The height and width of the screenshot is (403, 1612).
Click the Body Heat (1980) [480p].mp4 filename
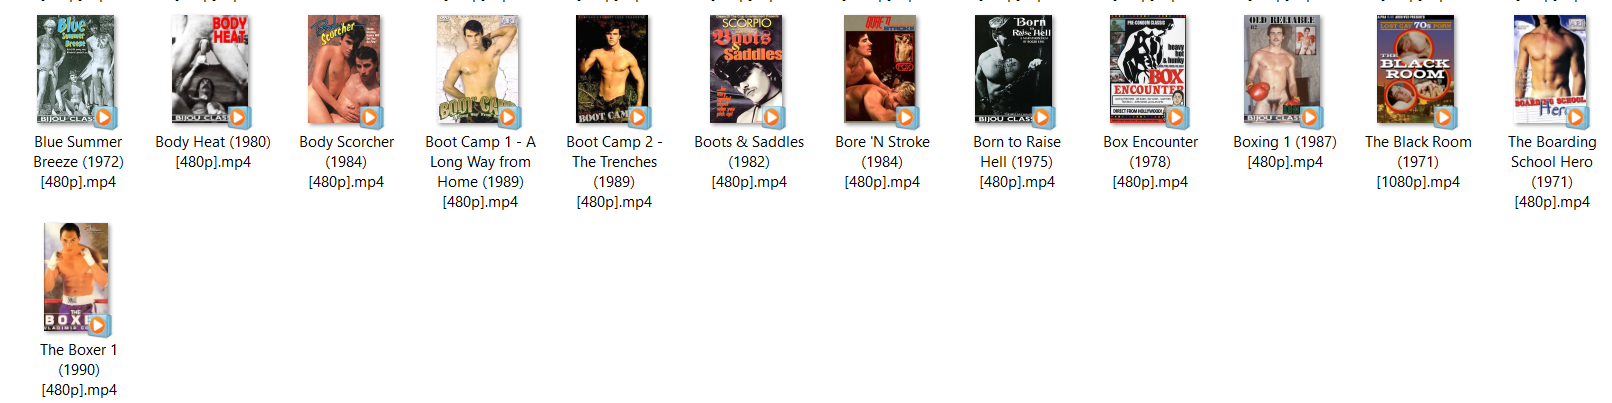tap(213, 152)
